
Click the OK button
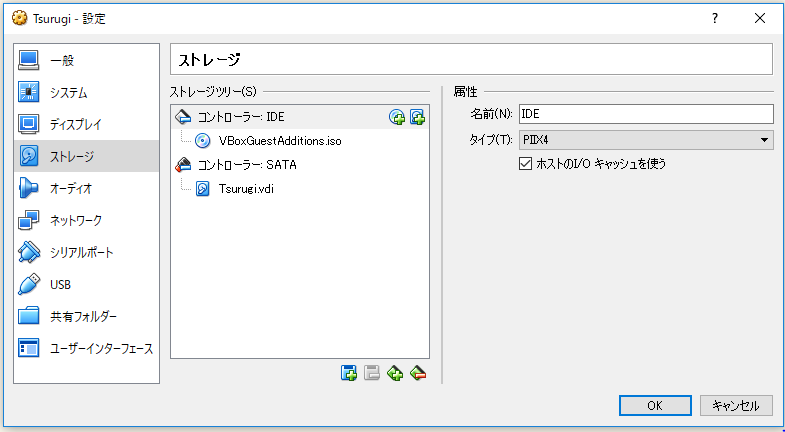pyautogui.click(x=655, y=405)
